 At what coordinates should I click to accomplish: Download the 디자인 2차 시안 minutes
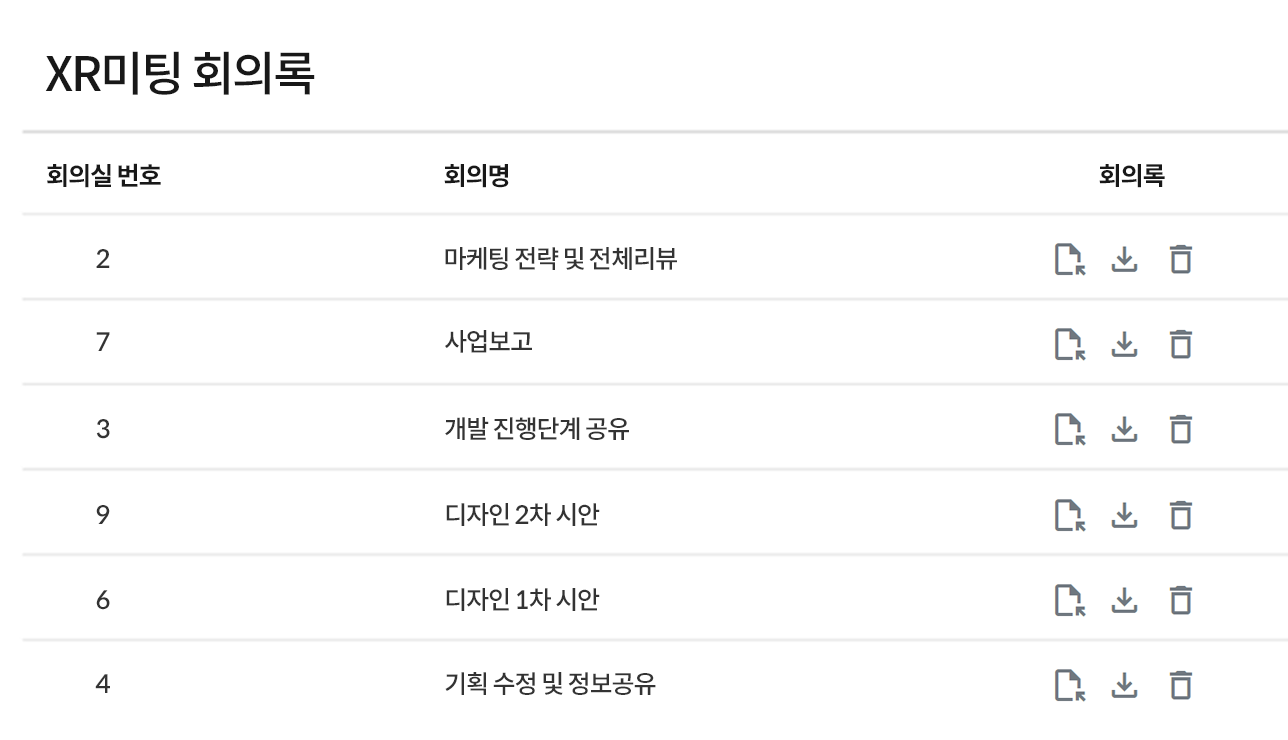pos(1125,515)
